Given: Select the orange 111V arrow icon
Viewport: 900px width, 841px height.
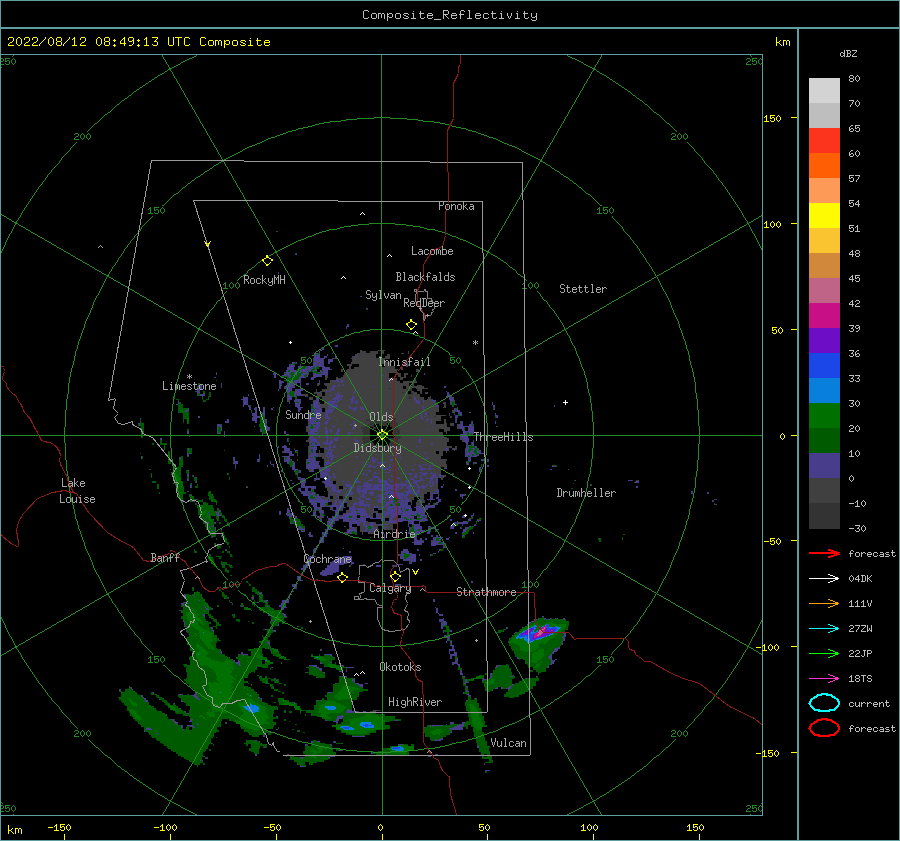Looking at the screenshot, I should 824,603.
